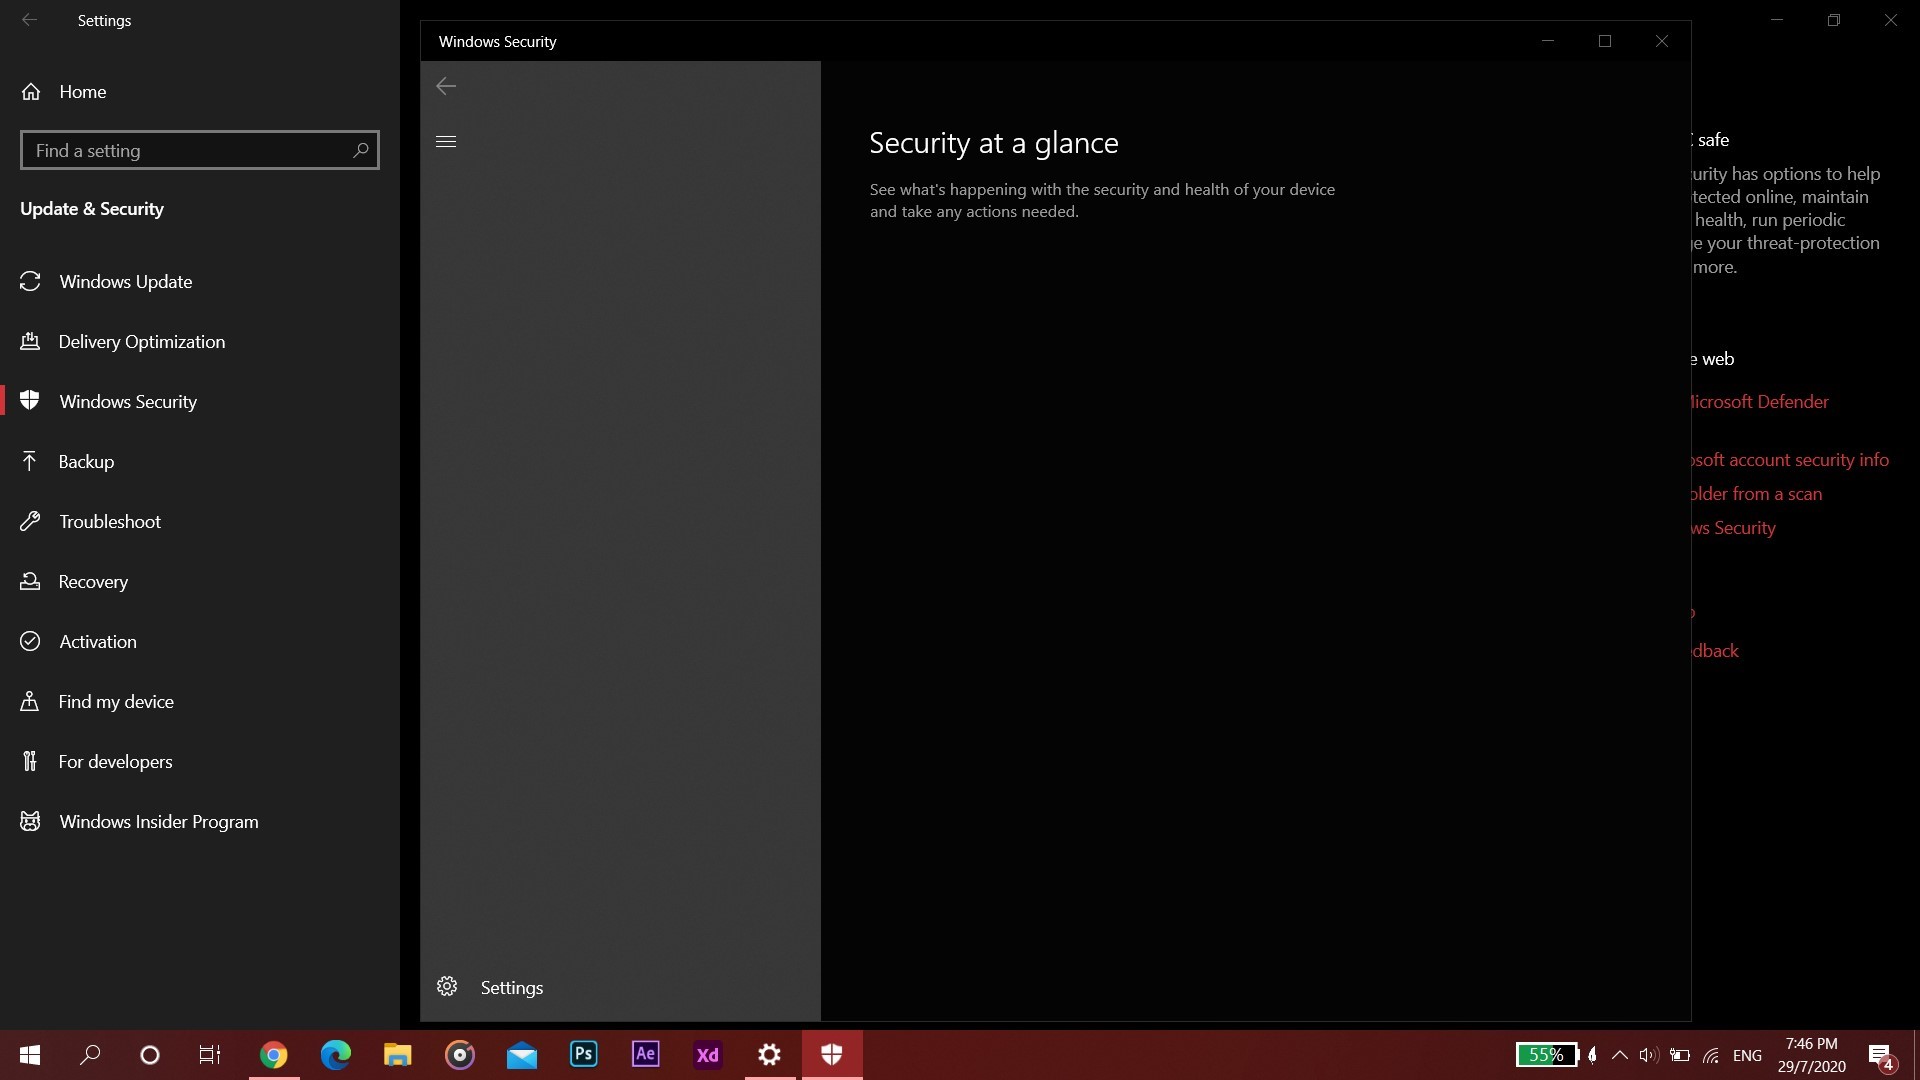Click the 55% battery indicator

coord(1546,1055)
